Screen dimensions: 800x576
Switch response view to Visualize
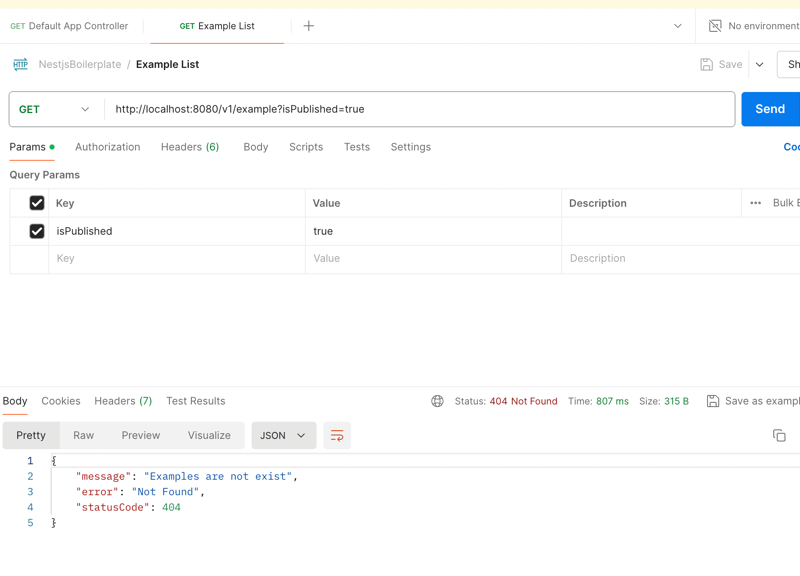point(209,435)
